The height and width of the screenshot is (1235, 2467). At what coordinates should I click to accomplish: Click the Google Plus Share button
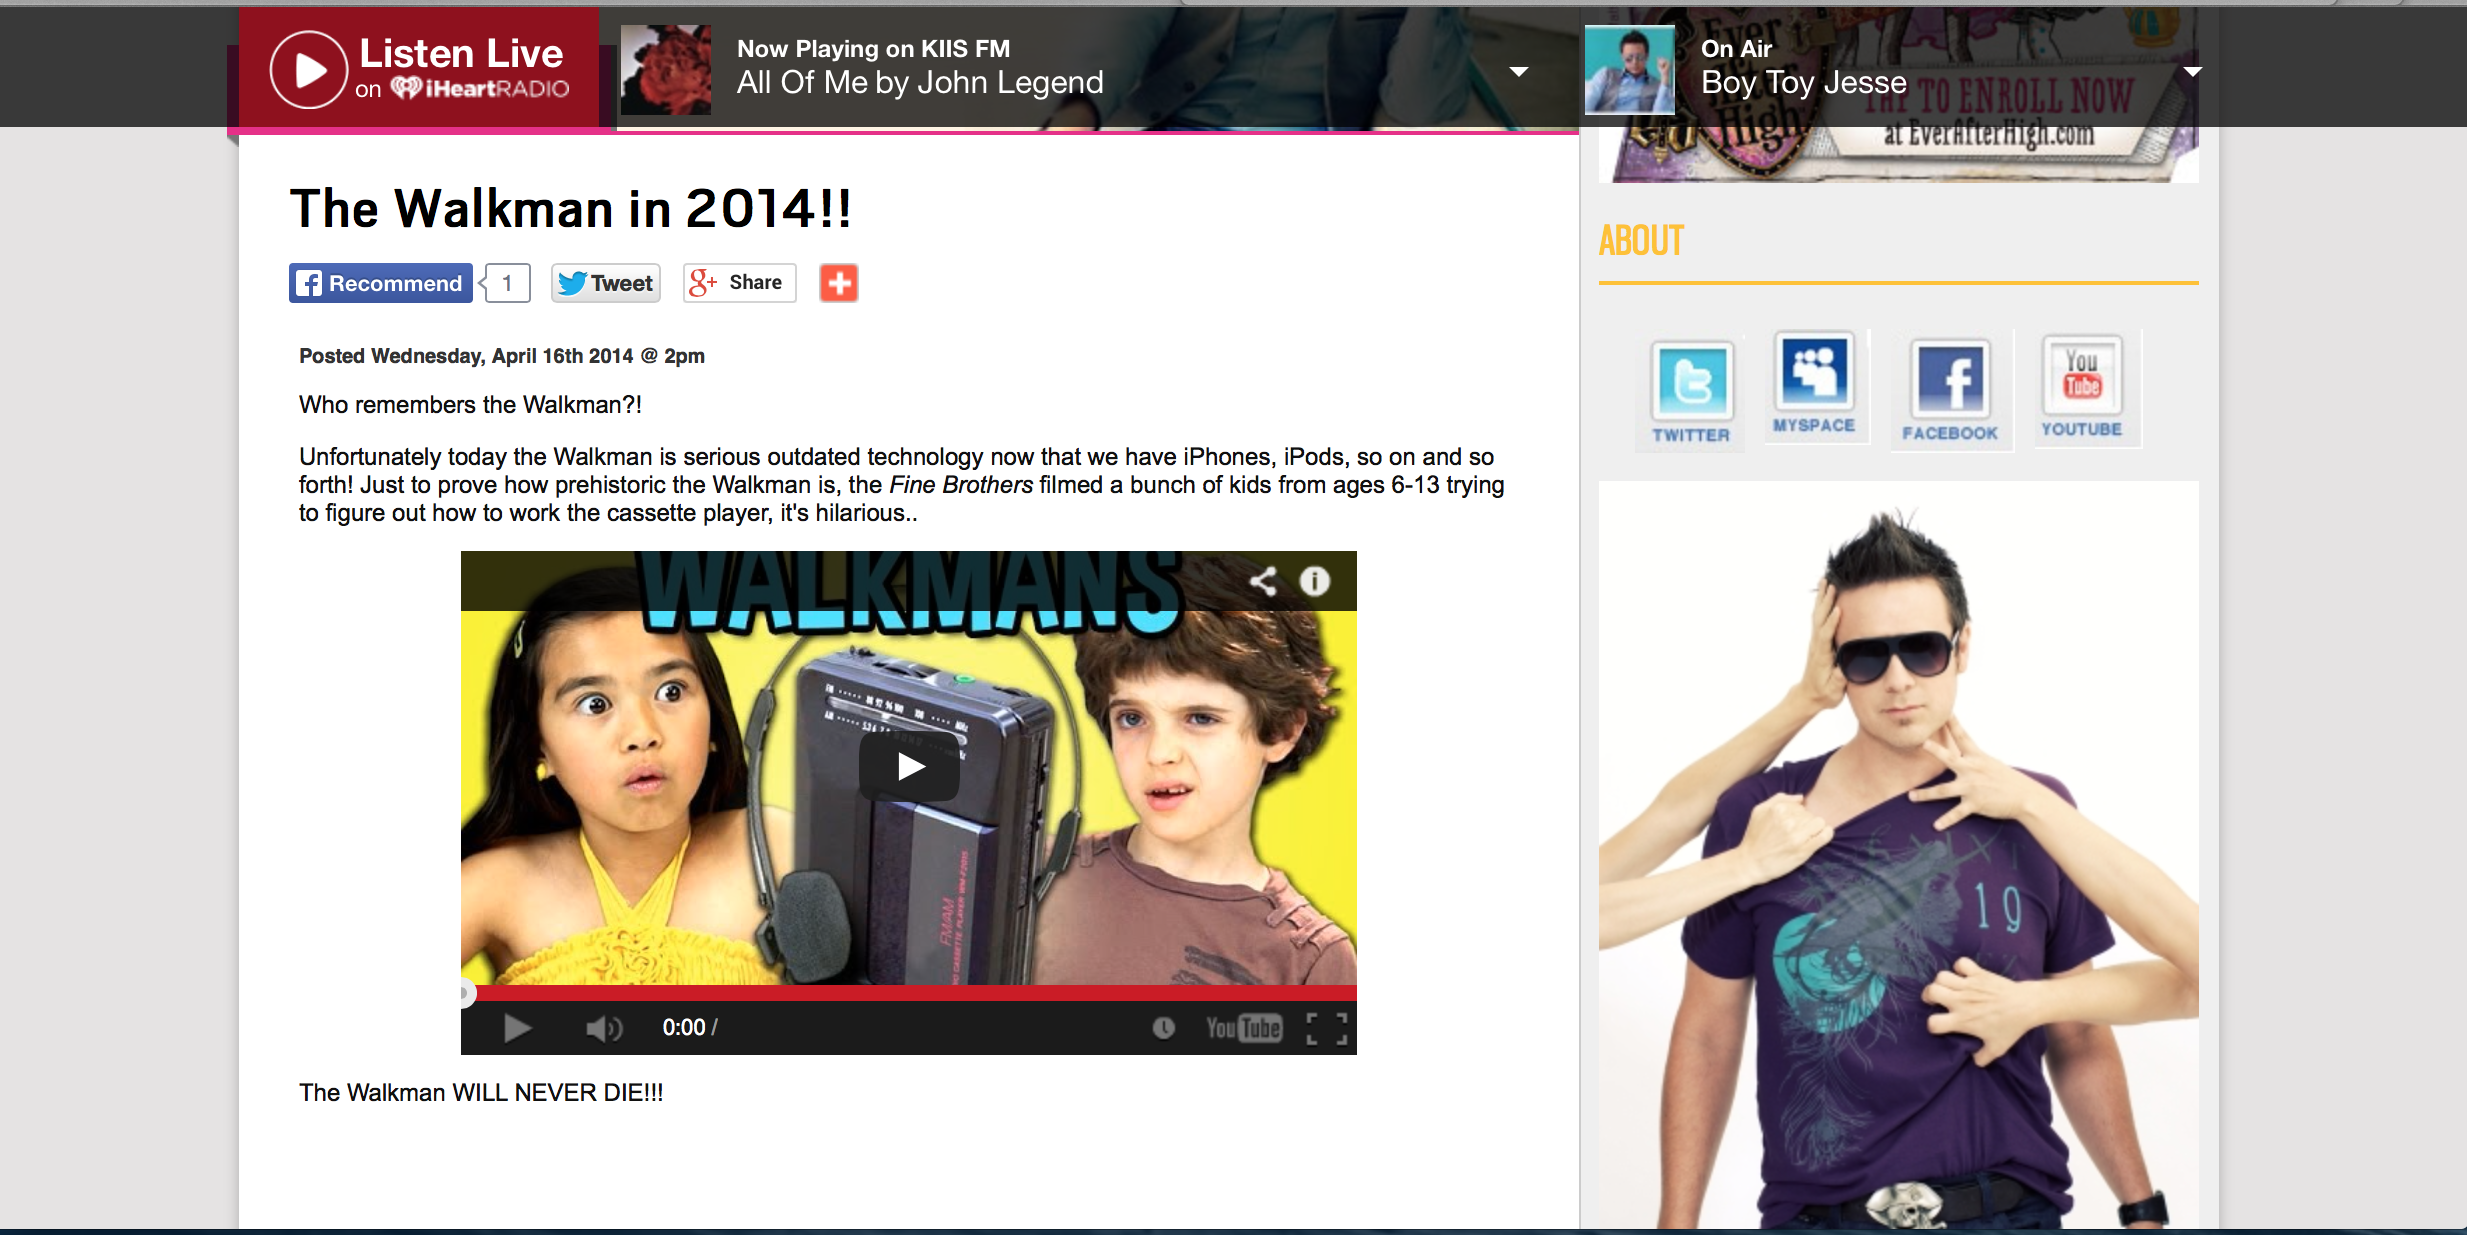739,283
